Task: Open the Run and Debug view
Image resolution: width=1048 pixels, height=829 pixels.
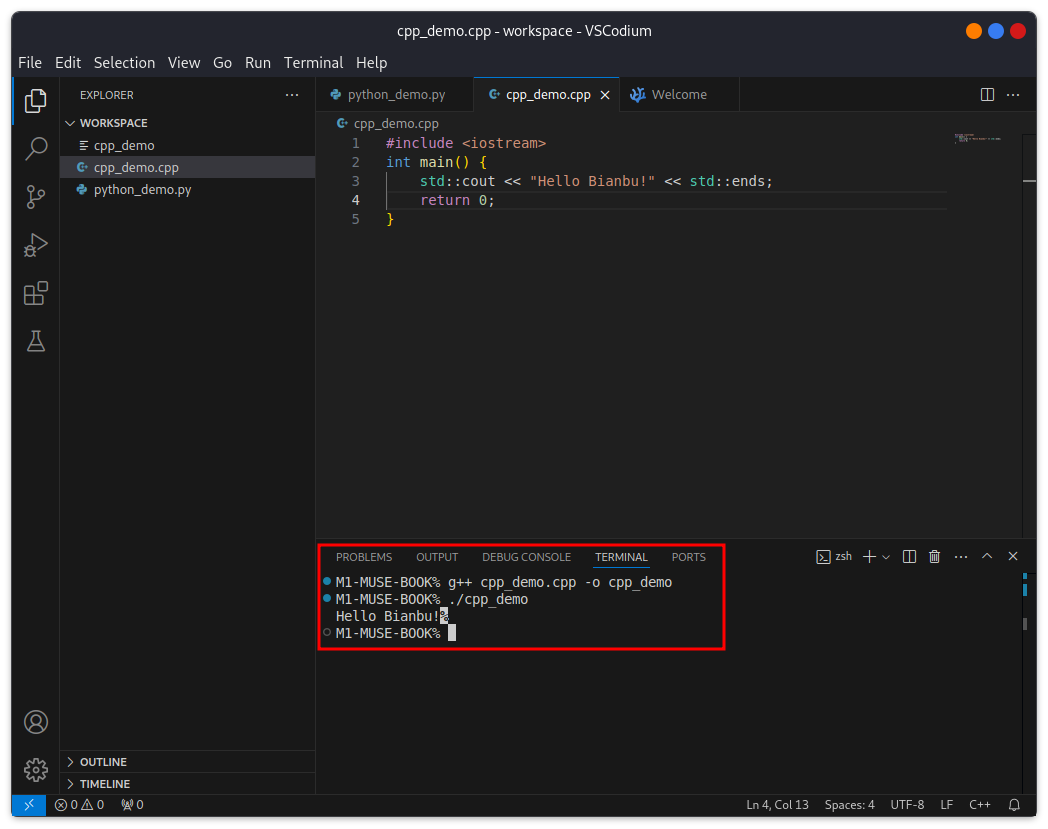Action: (x=36, y=245)
